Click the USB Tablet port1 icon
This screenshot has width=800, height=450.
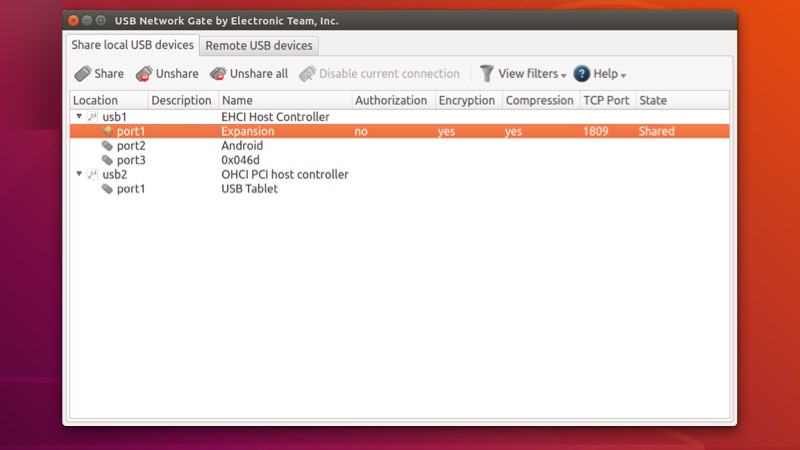(107, 189)
